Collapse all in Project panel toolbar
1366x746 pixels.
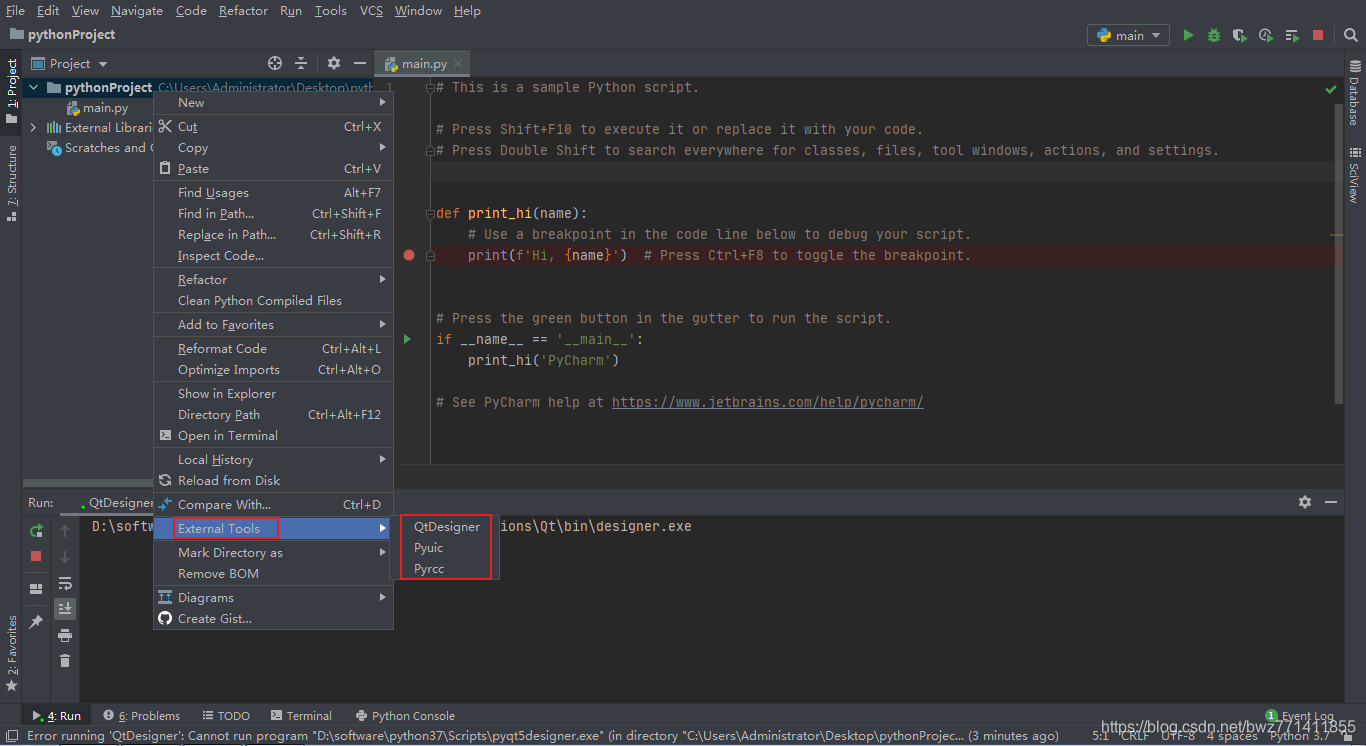(x=301, y=63)
